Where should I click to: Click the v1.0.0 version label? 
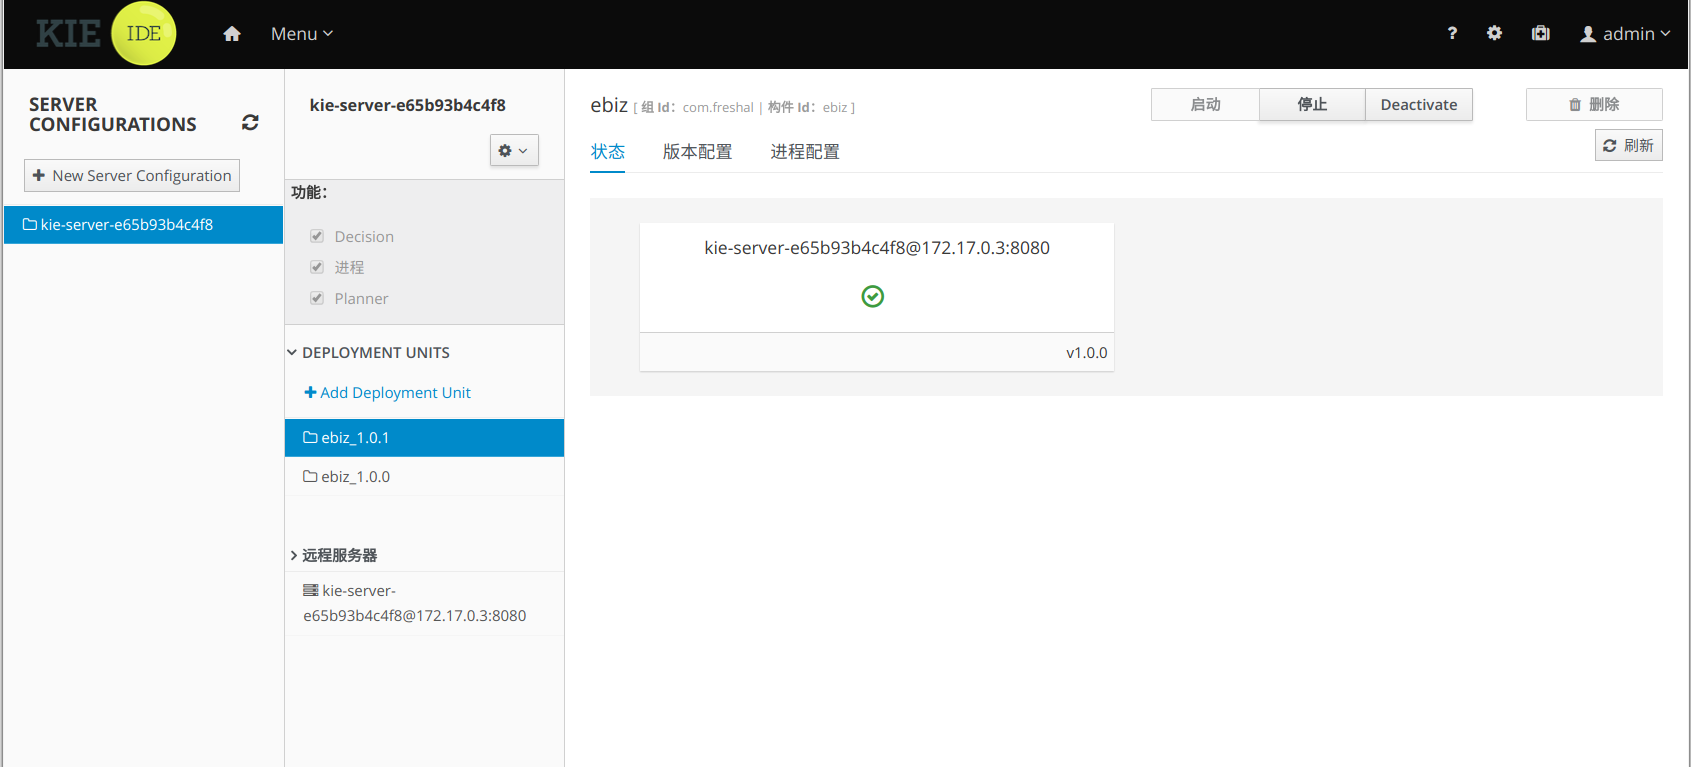pos(1086,353)
